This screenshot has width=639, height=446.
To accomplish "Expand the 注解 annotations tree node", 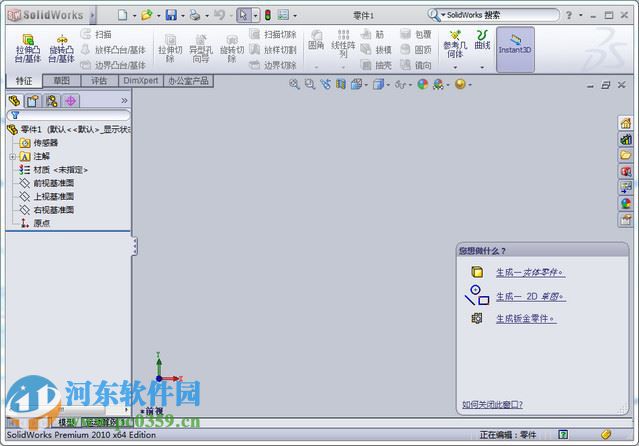I will tap(12, 157).
